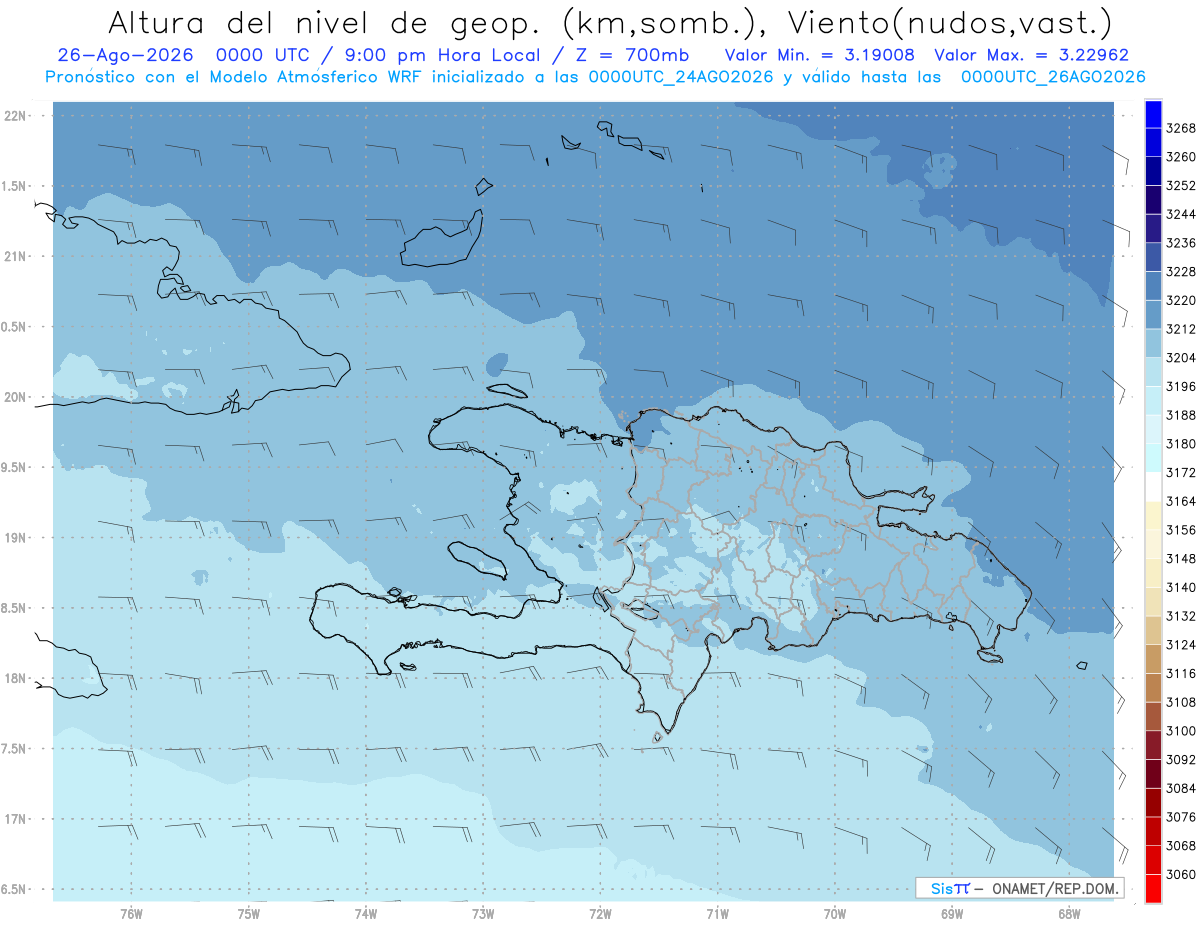Image resolution: width=1200 pixels, height=927 pixels.
Task: Click the "72W" longitude axis label
Action: 600,913
